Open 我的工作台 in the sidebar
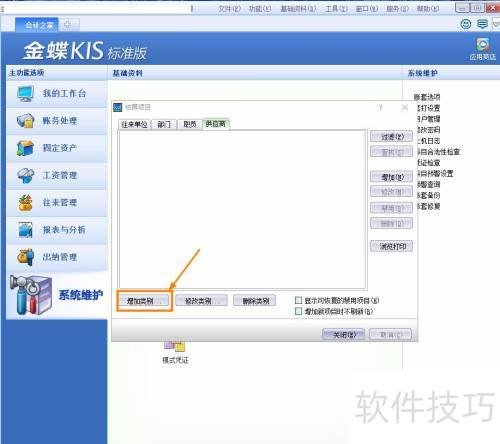Screen dimensions: 500x444 57,94
